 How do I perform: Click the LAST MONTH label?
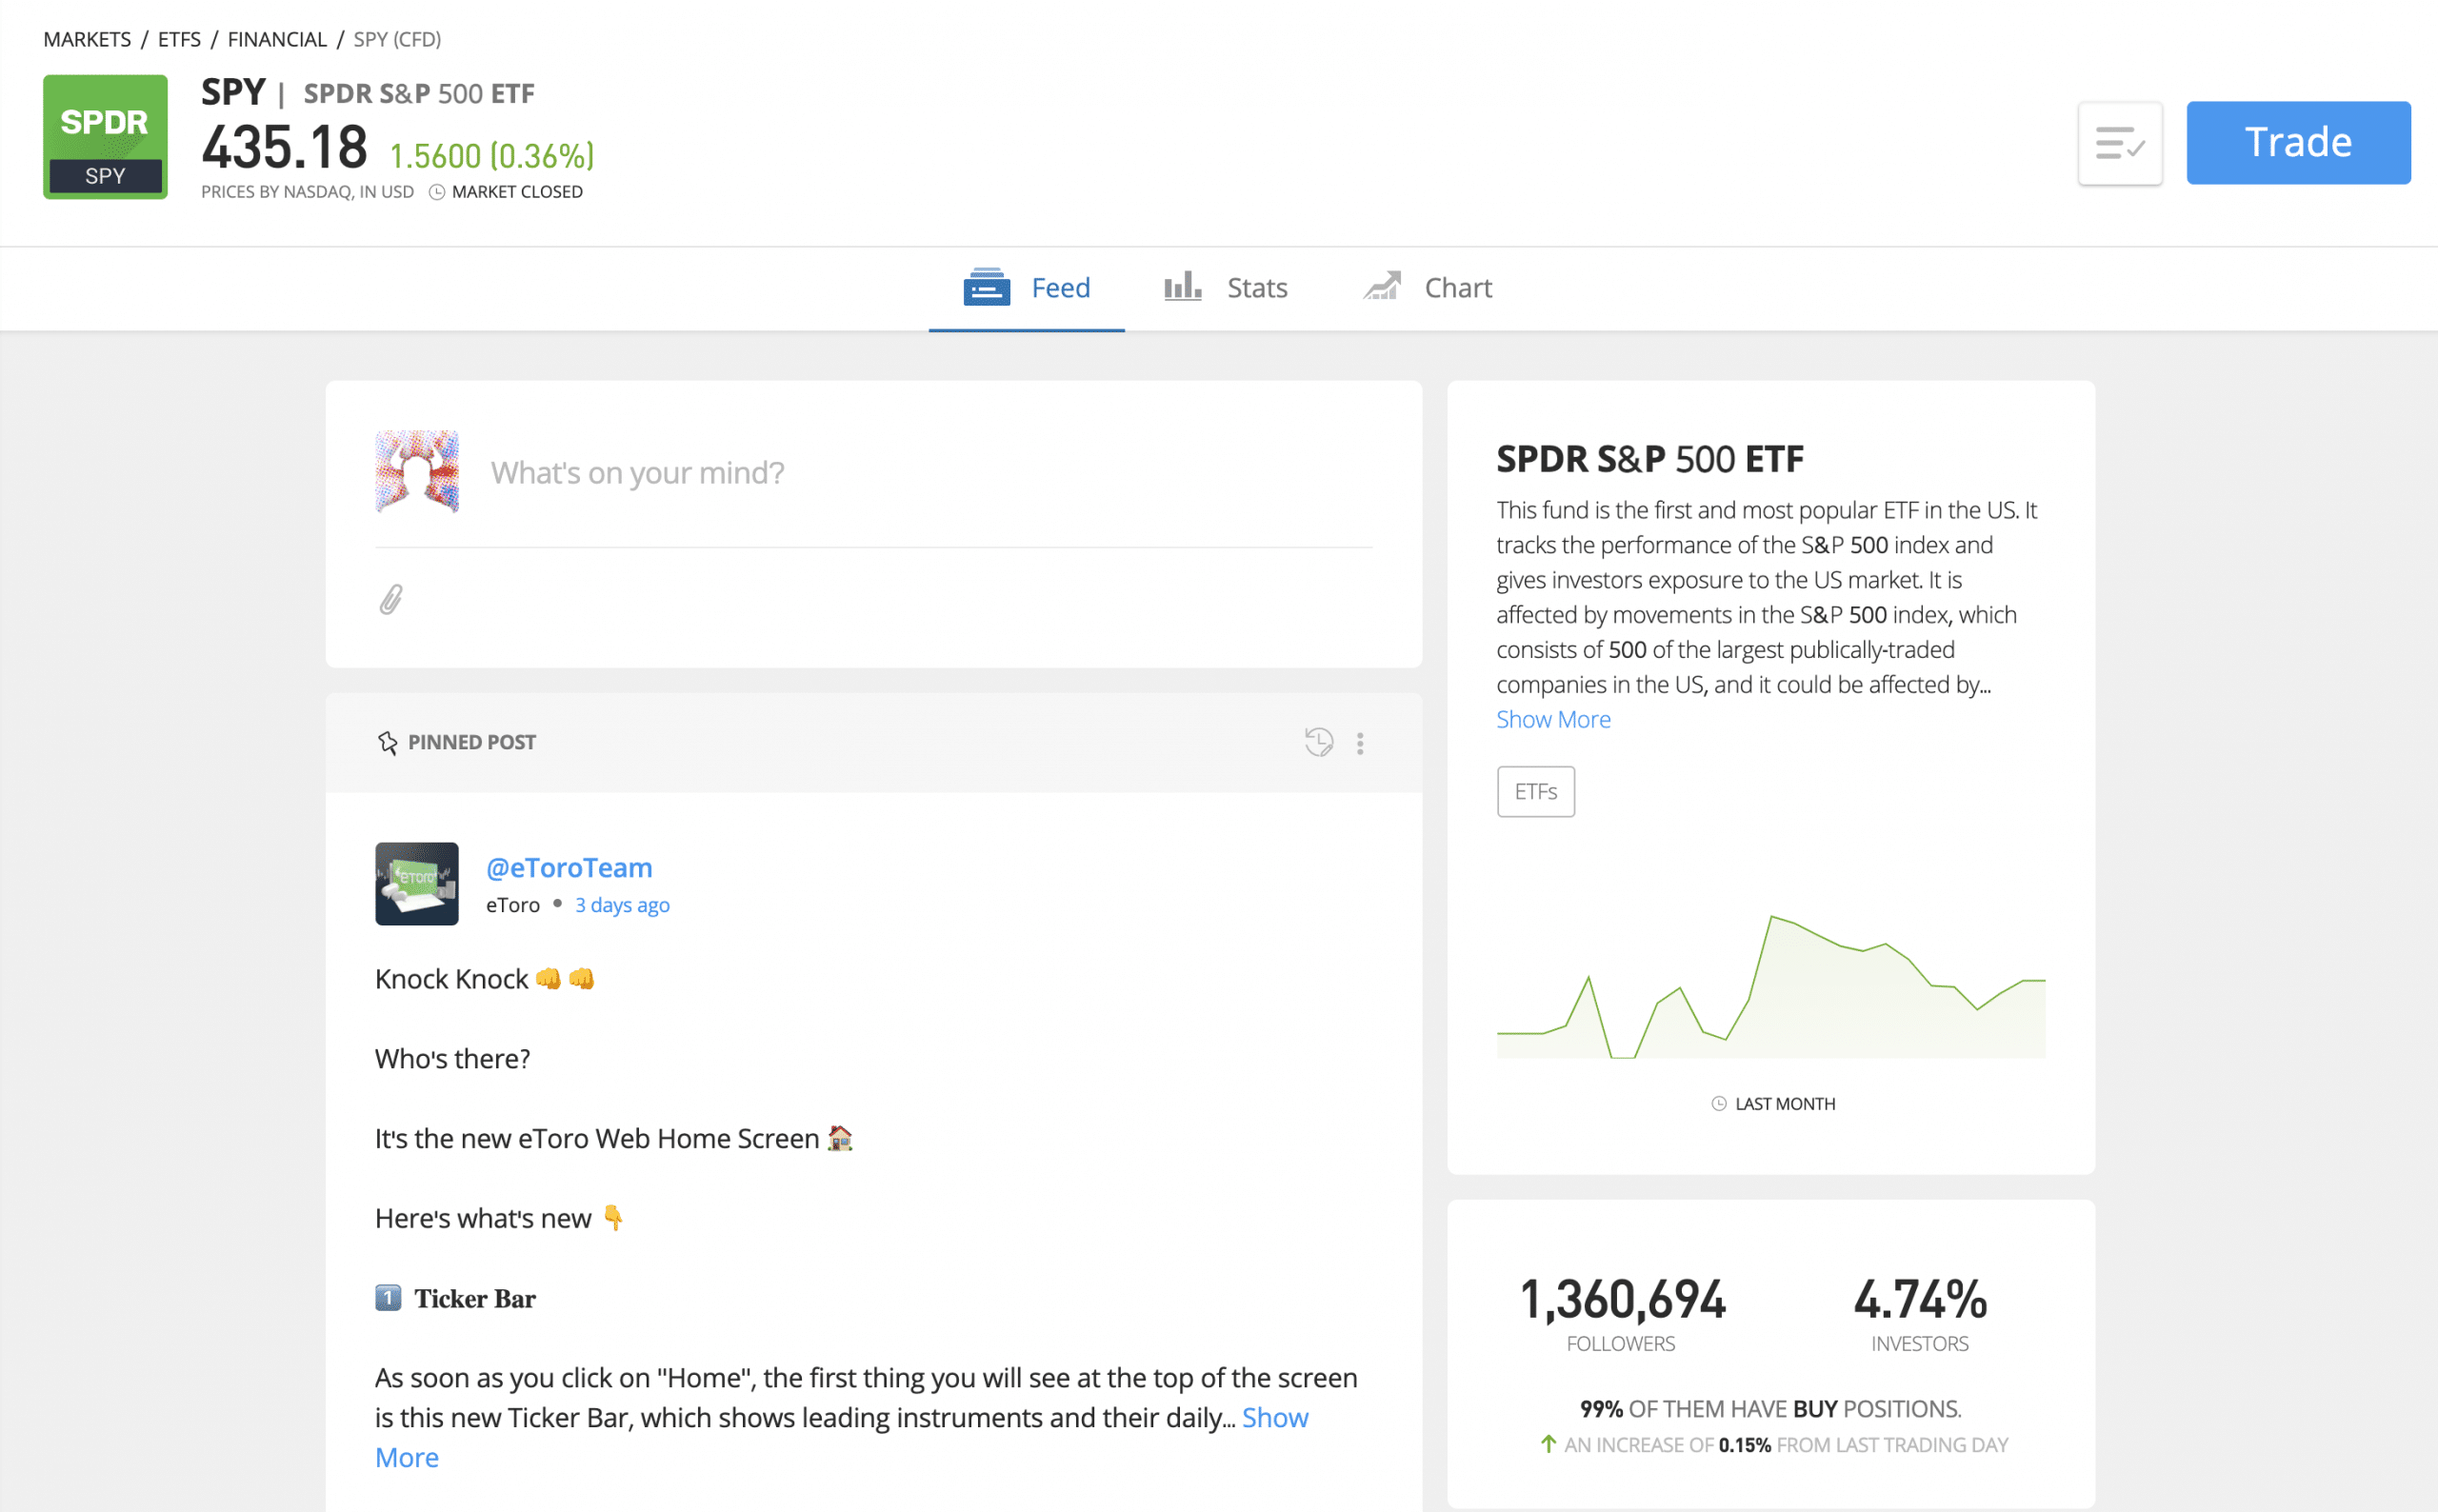1785,1103
